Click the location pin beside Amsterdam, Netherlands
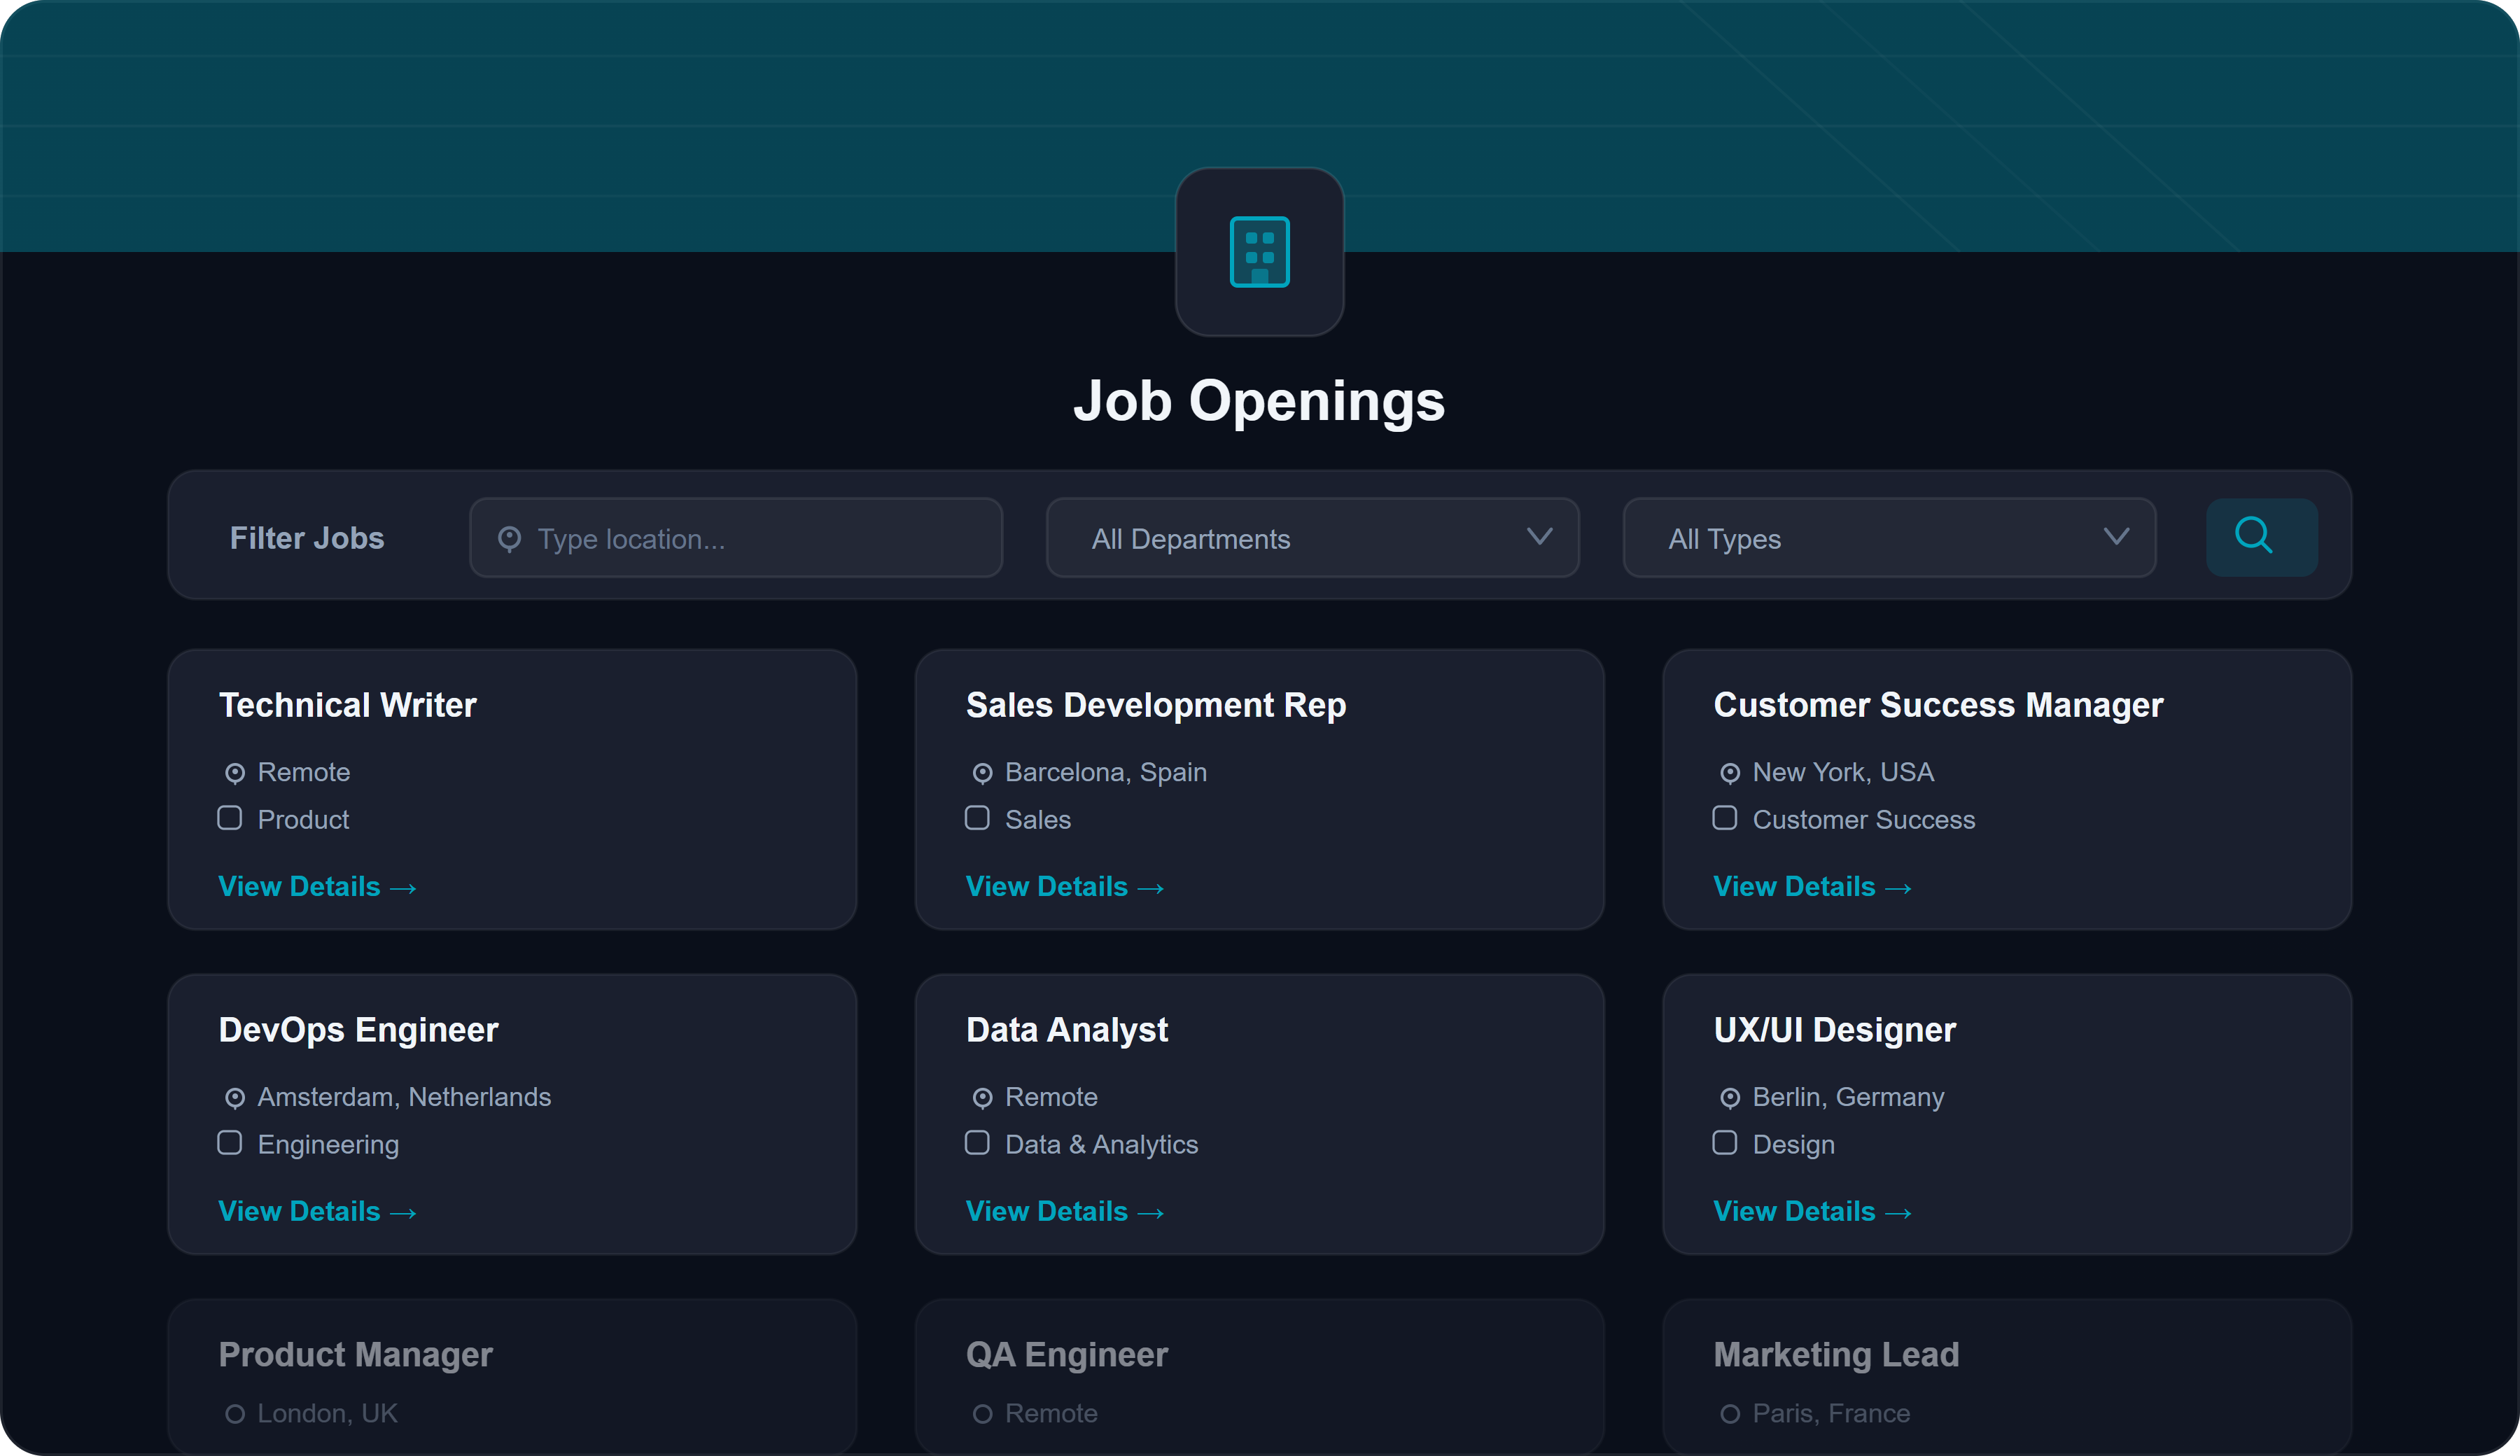2520x1456 pixels. (235, 1098)
